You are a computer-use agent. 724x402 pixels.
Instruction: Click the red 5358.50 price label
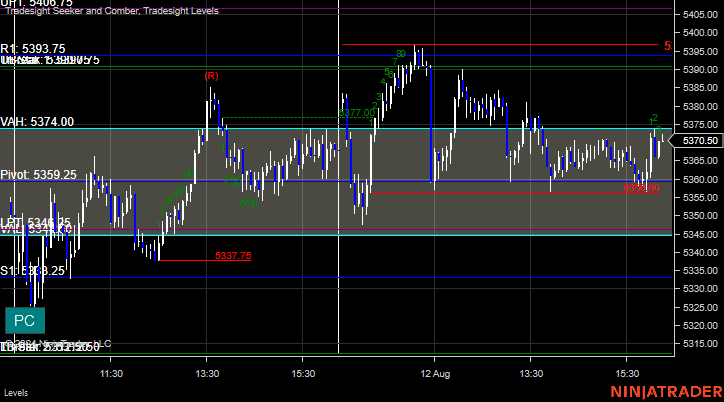coord(641,188)
